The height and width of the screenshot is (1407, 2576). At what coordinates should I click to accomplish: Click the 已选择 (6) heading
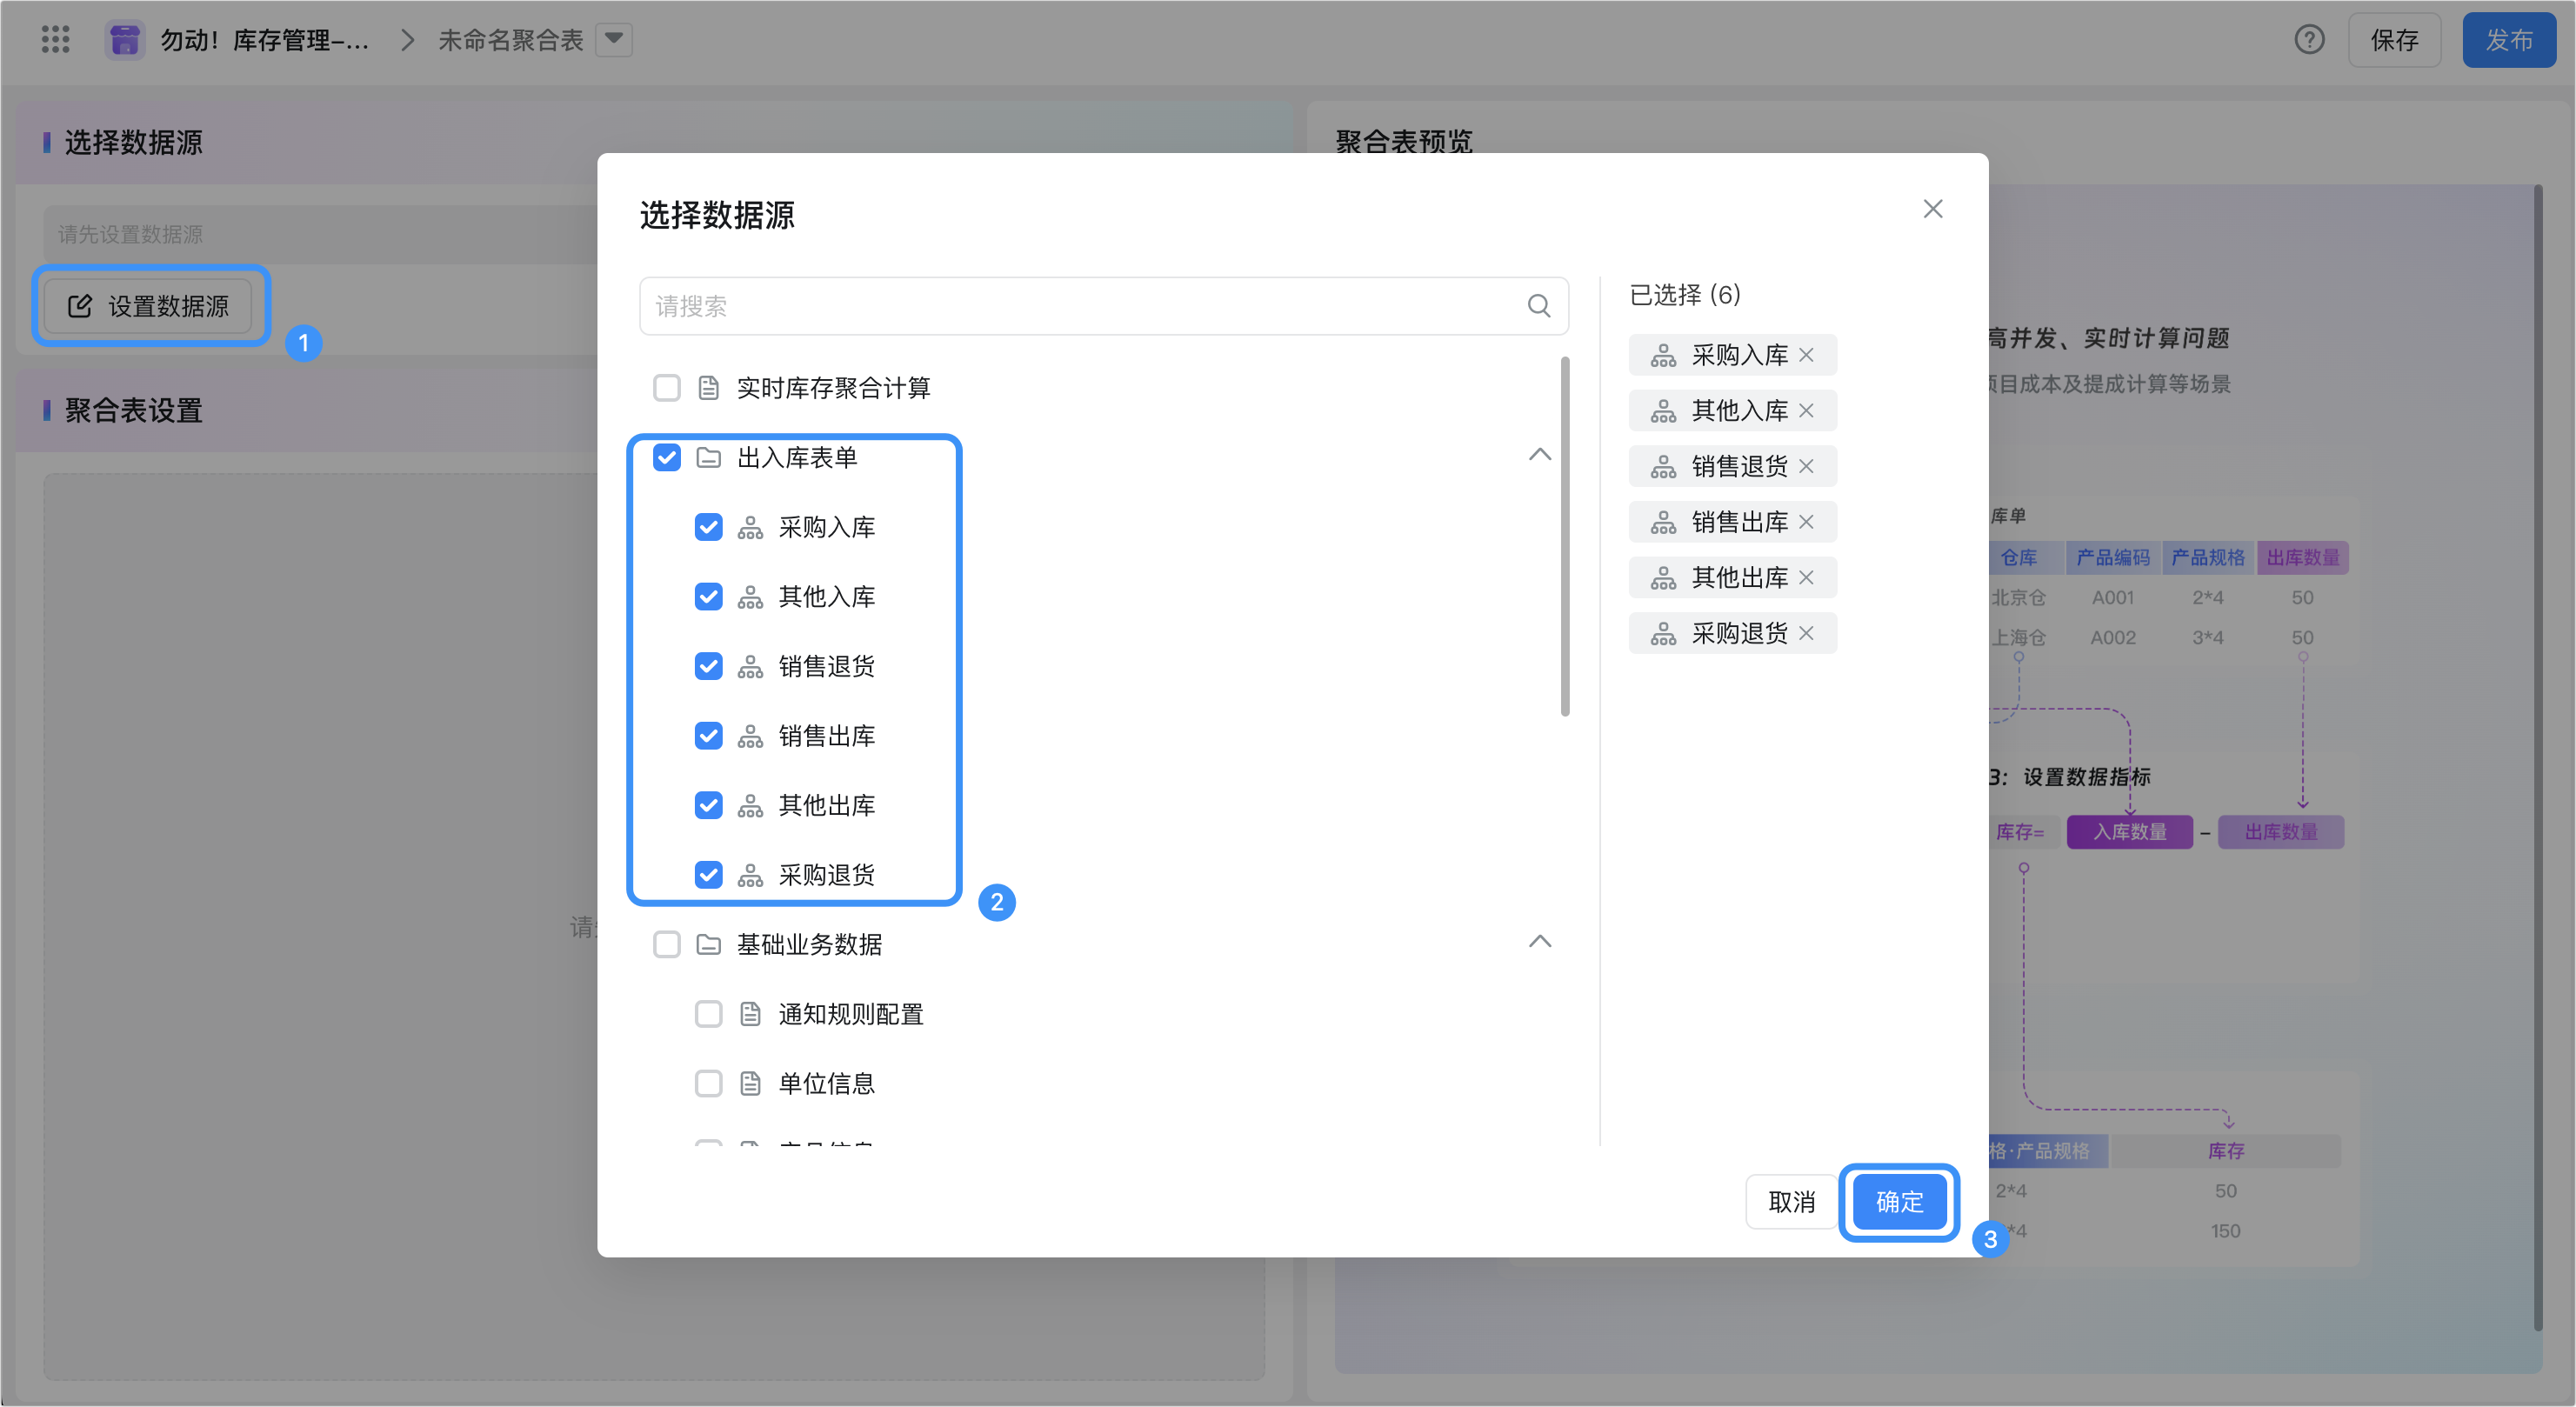tap(1685, 295)
